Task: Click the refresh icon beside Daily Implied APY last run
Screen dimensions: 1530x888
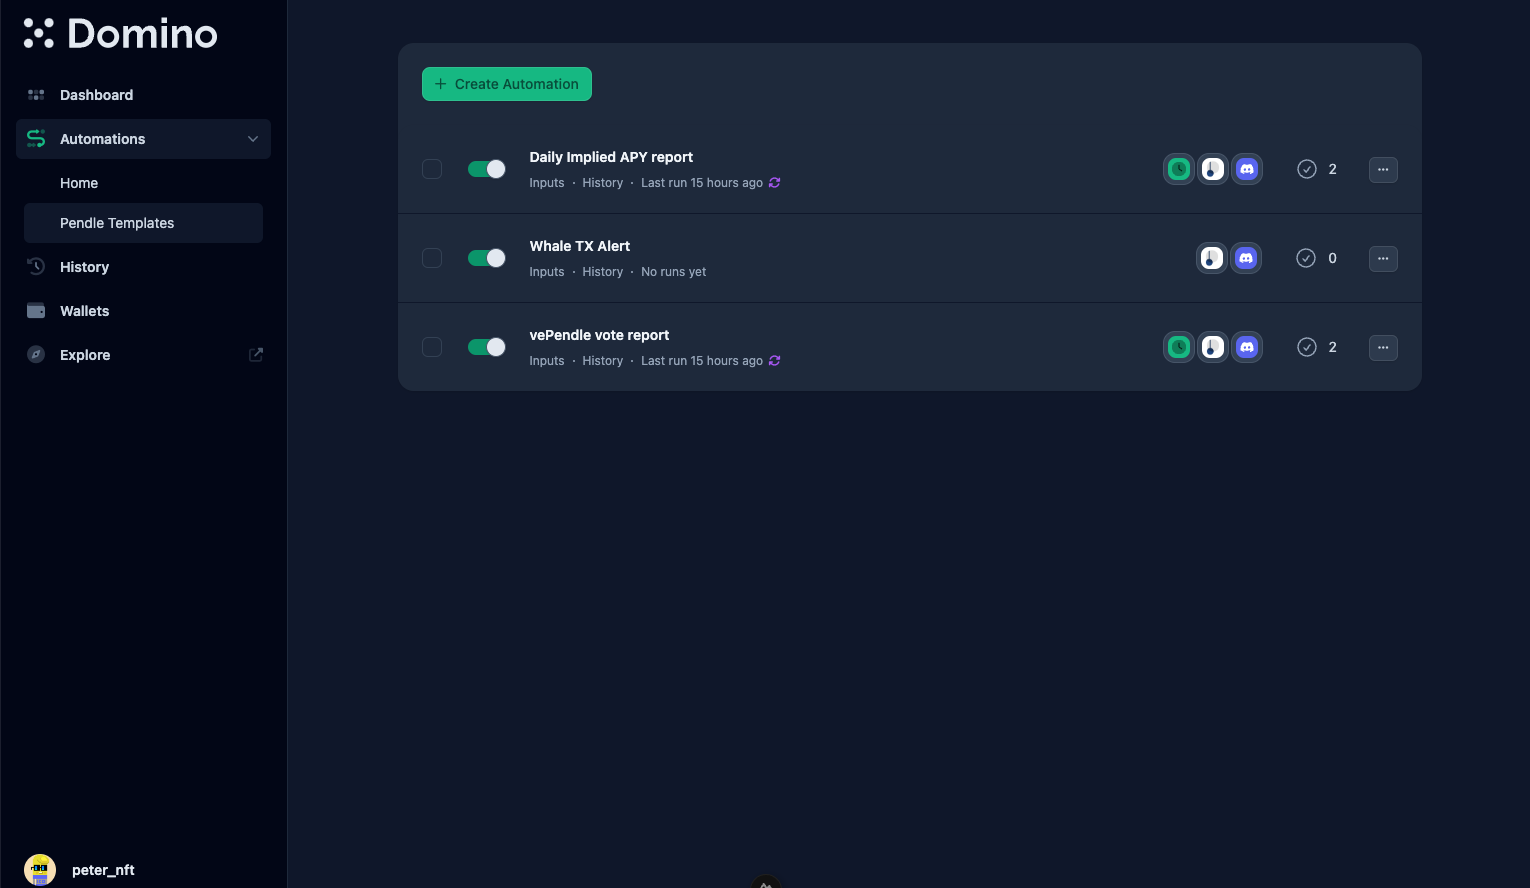Action: 775,183
